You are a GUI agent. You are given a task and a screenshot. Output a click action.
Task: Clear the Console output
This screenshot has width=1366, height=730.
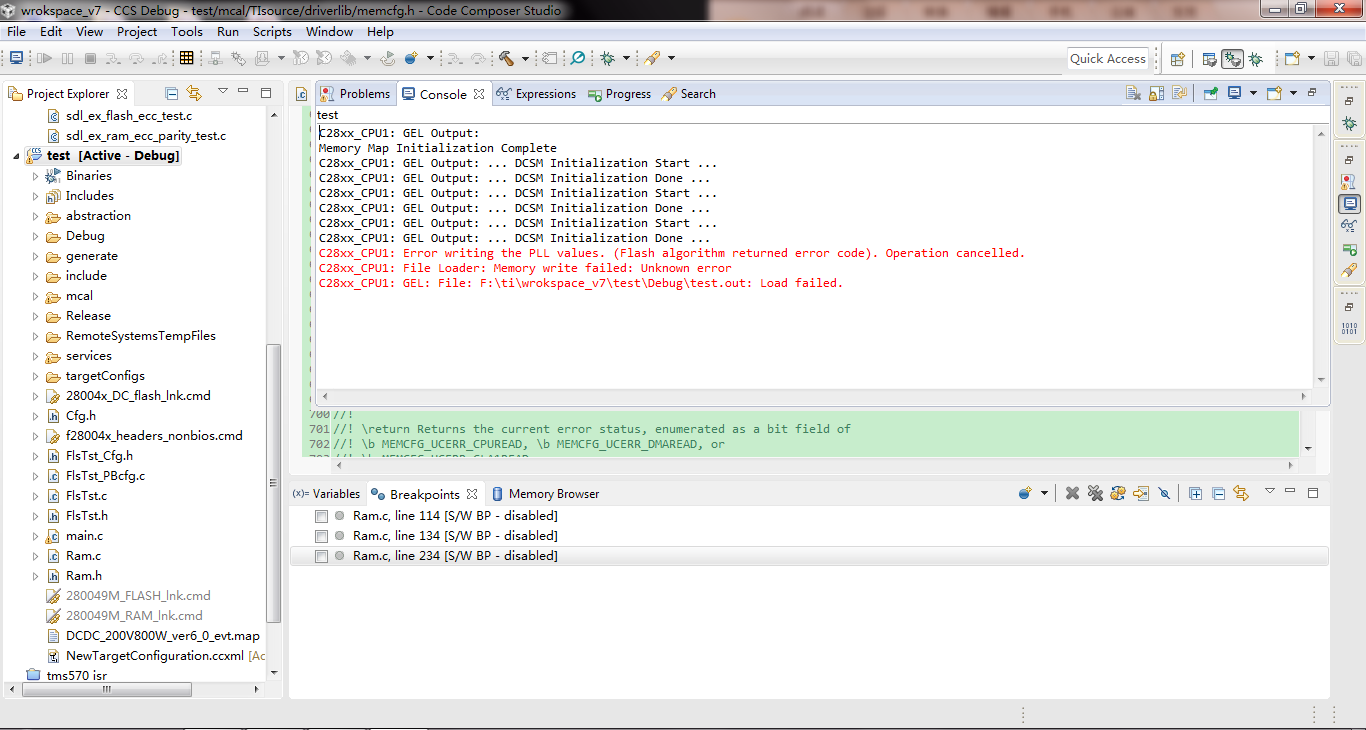(x=1133, y=93)
